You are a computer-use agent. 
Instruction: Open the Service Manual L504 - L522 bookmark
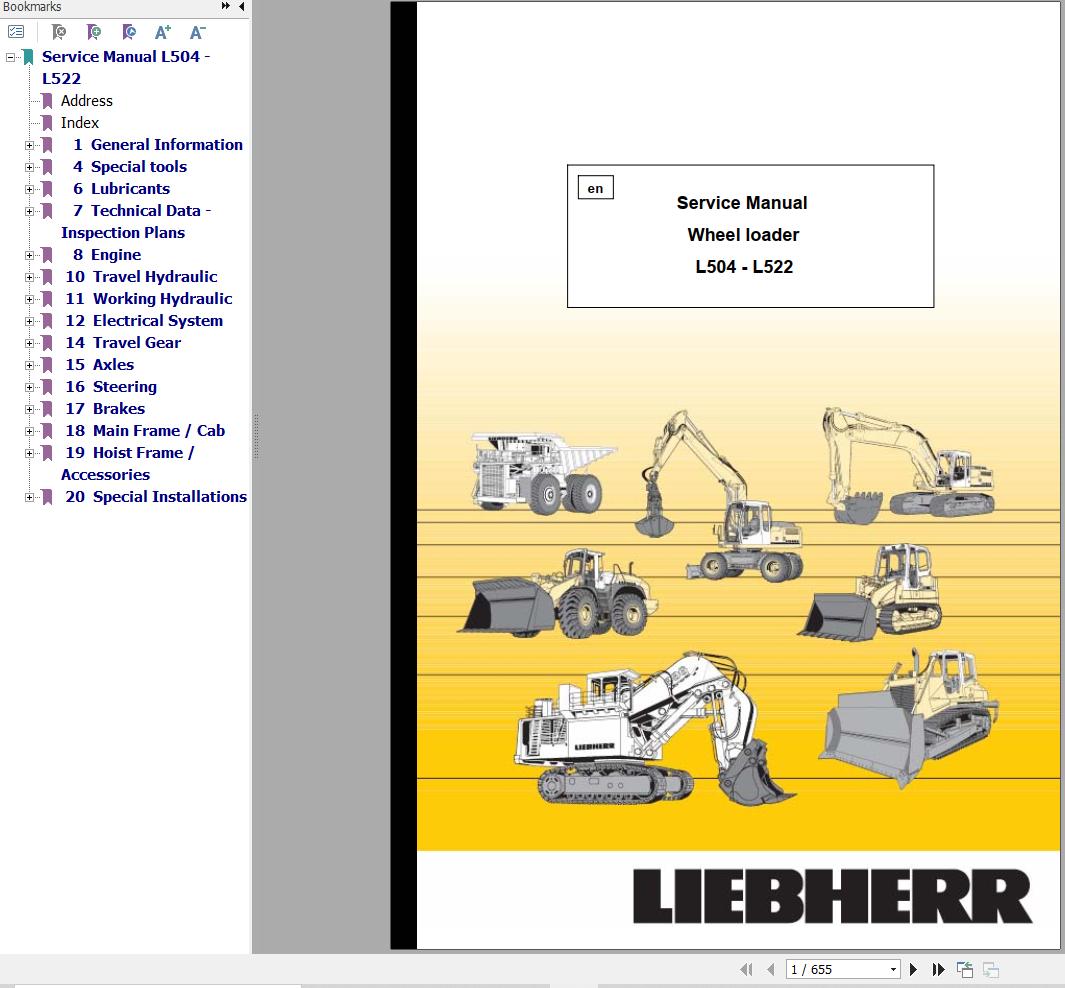pyautogui.click(x=126, y=67)
